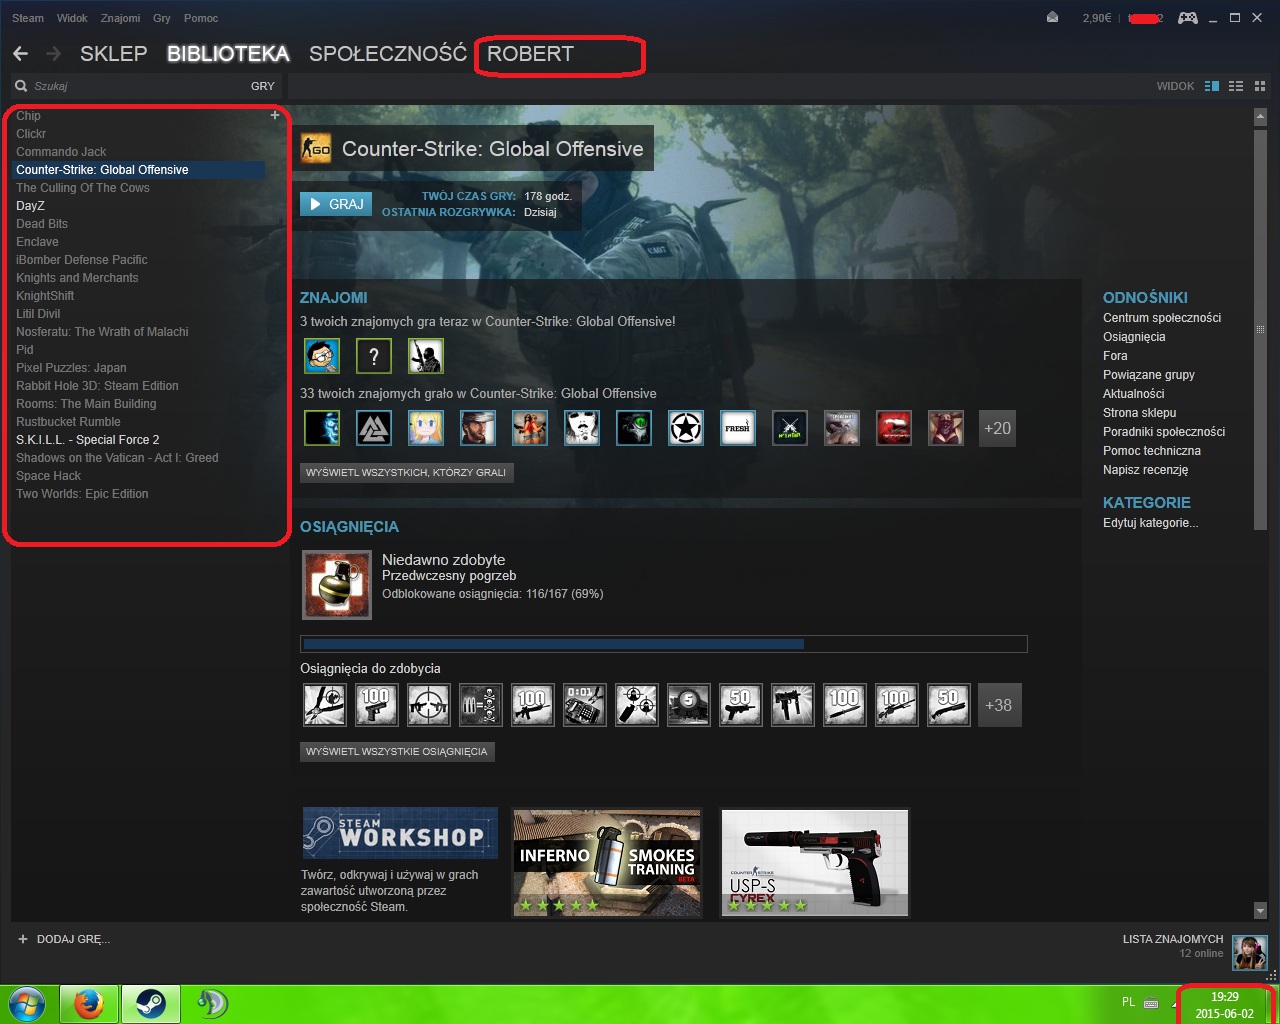Open the Poradniki społeczności link
1280x1024 pixels.
(x=1164, y=432)
